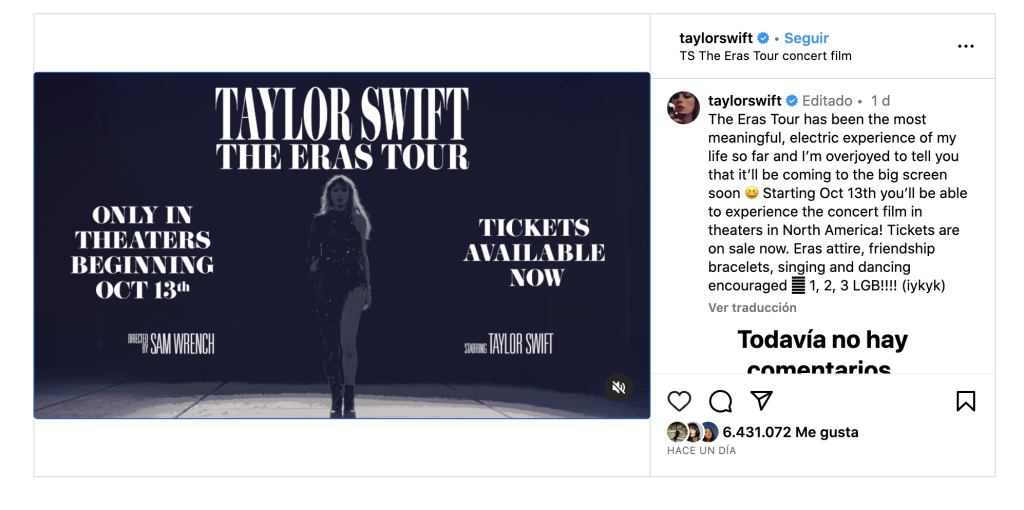Open comments with the speech bubble icon

(x=720, y=401)
